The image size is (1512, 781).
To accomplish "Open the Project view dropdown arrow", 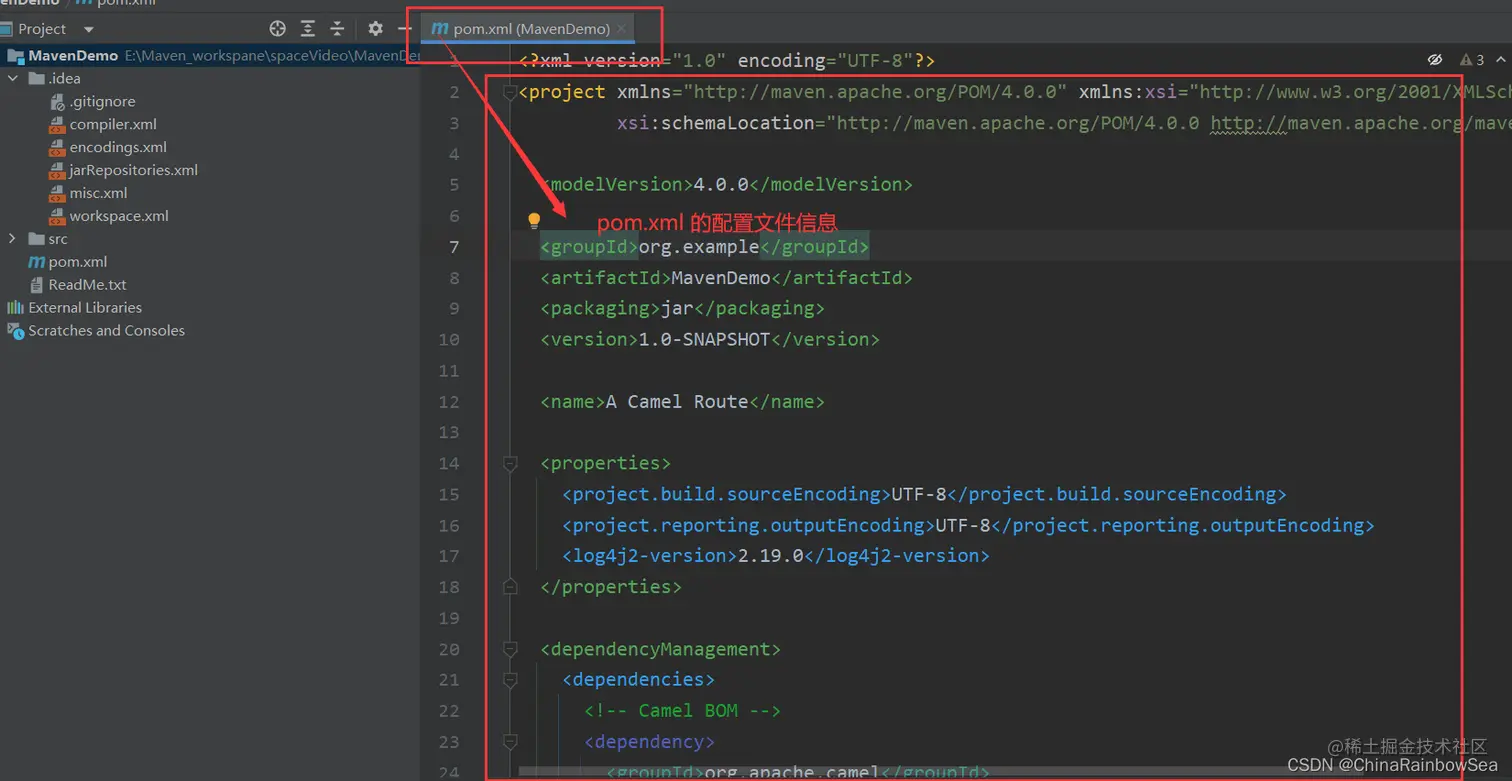I will [88, 29].
